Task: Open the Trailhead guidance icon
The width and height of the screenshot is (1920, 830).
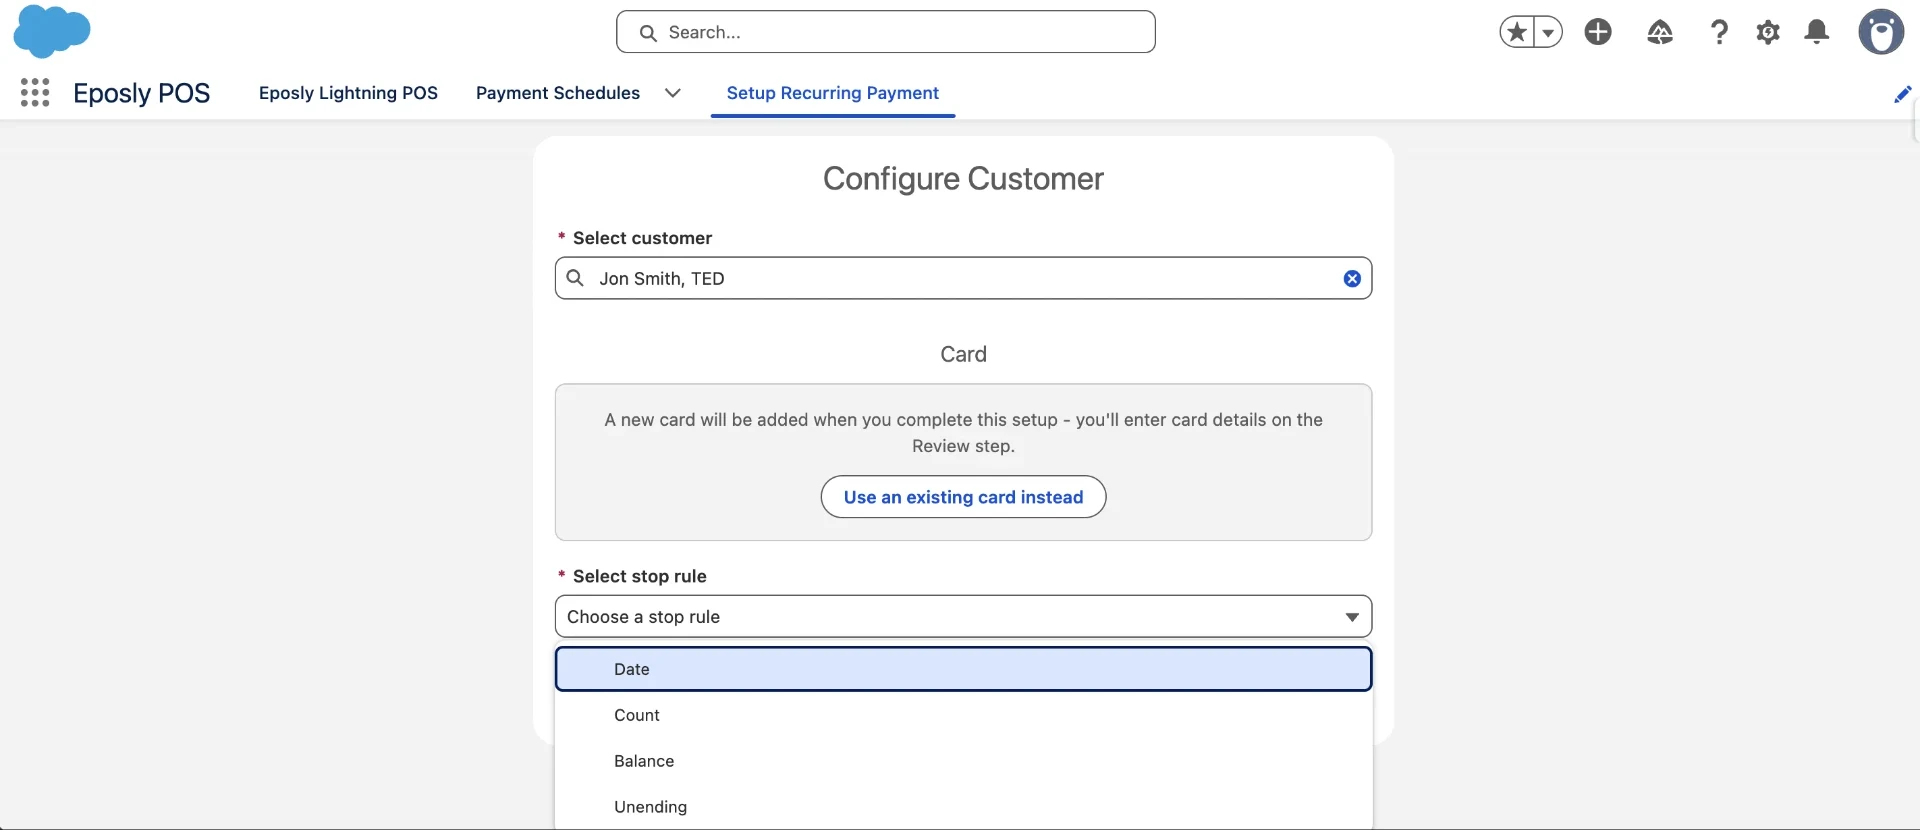Action: [1660, 32]
